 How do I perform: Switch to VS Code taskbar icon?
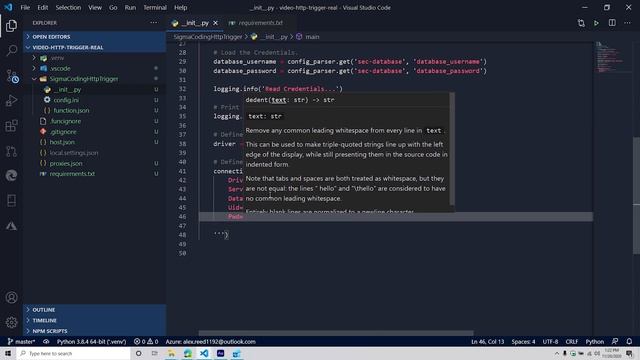tap(204, 353)
